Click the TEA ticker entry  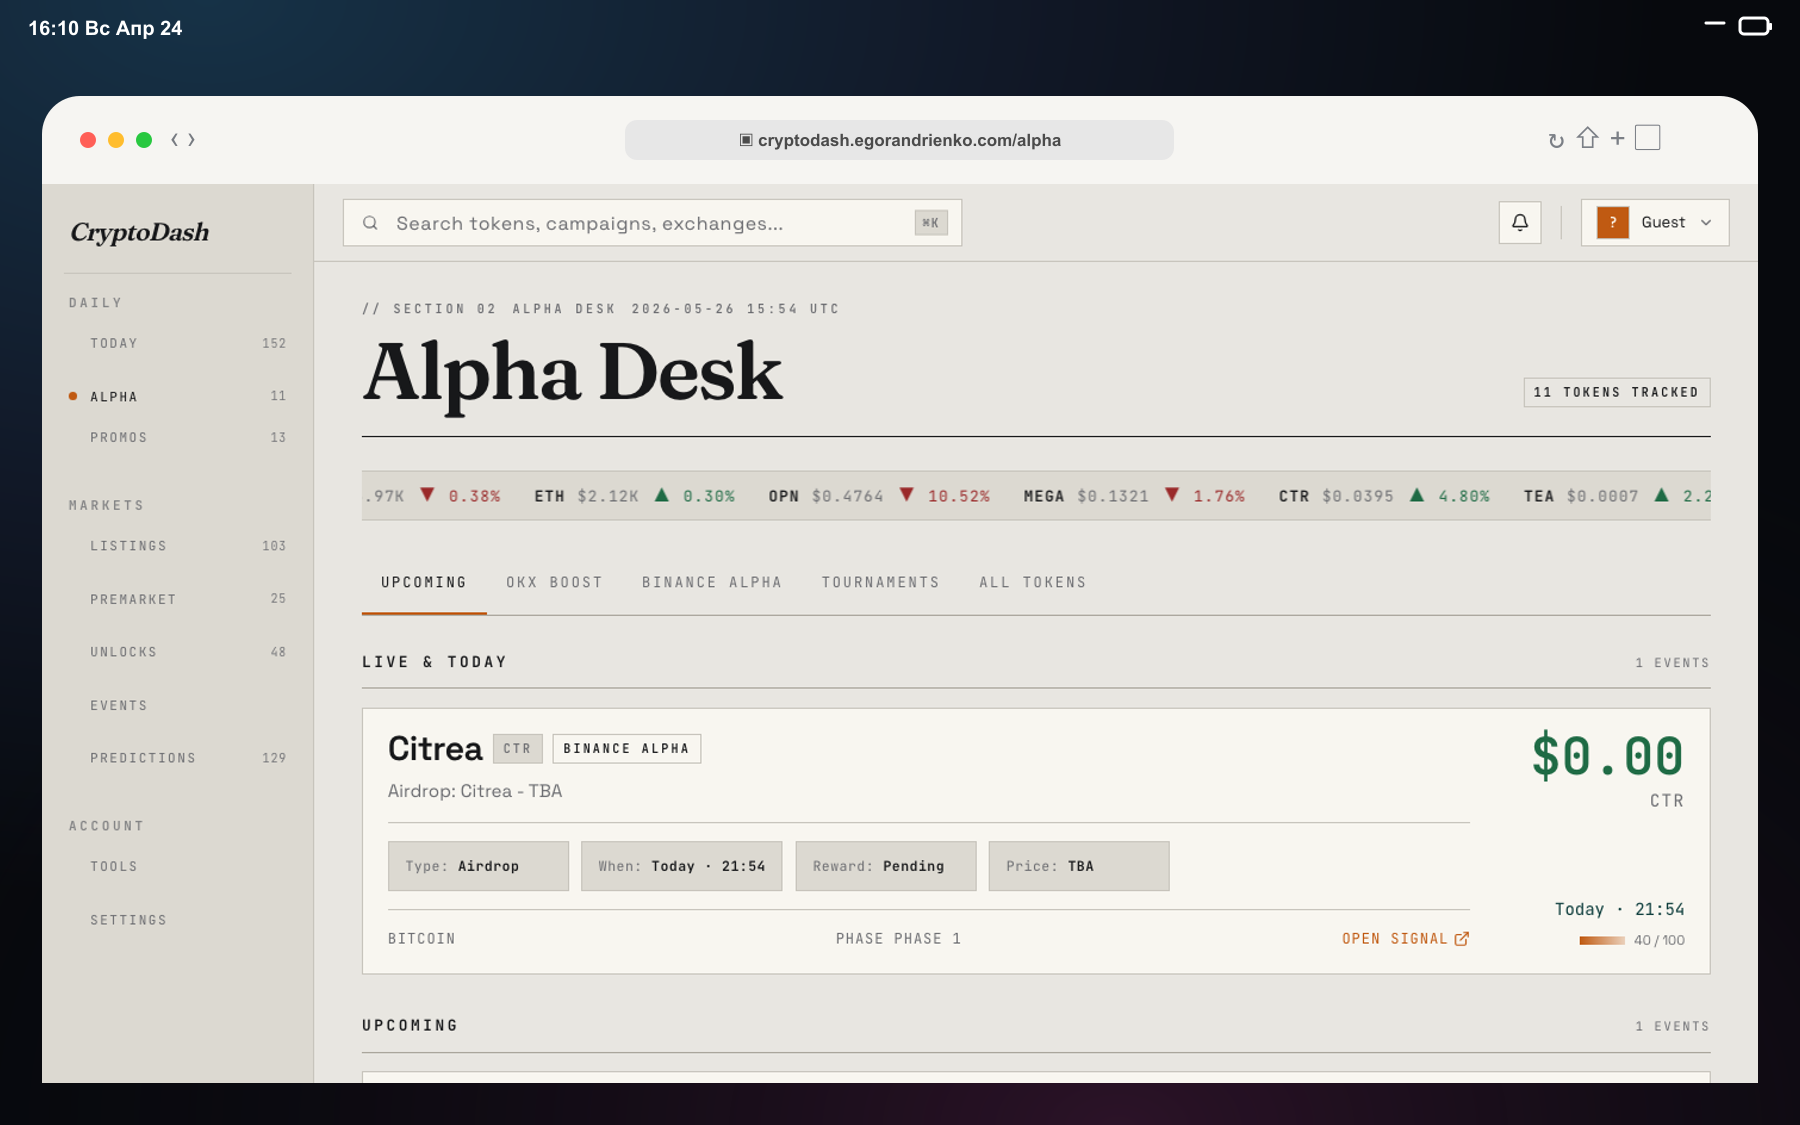(x=1616, y=496)
